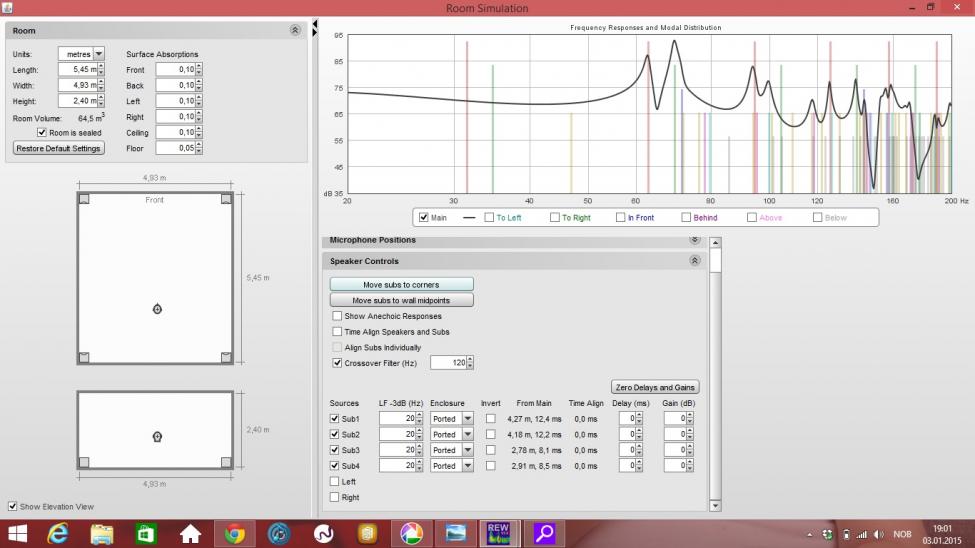Screen dimensions: 975x548
Task: Open Sub4 Enclosure dropdown
Action: pos(468,465)
